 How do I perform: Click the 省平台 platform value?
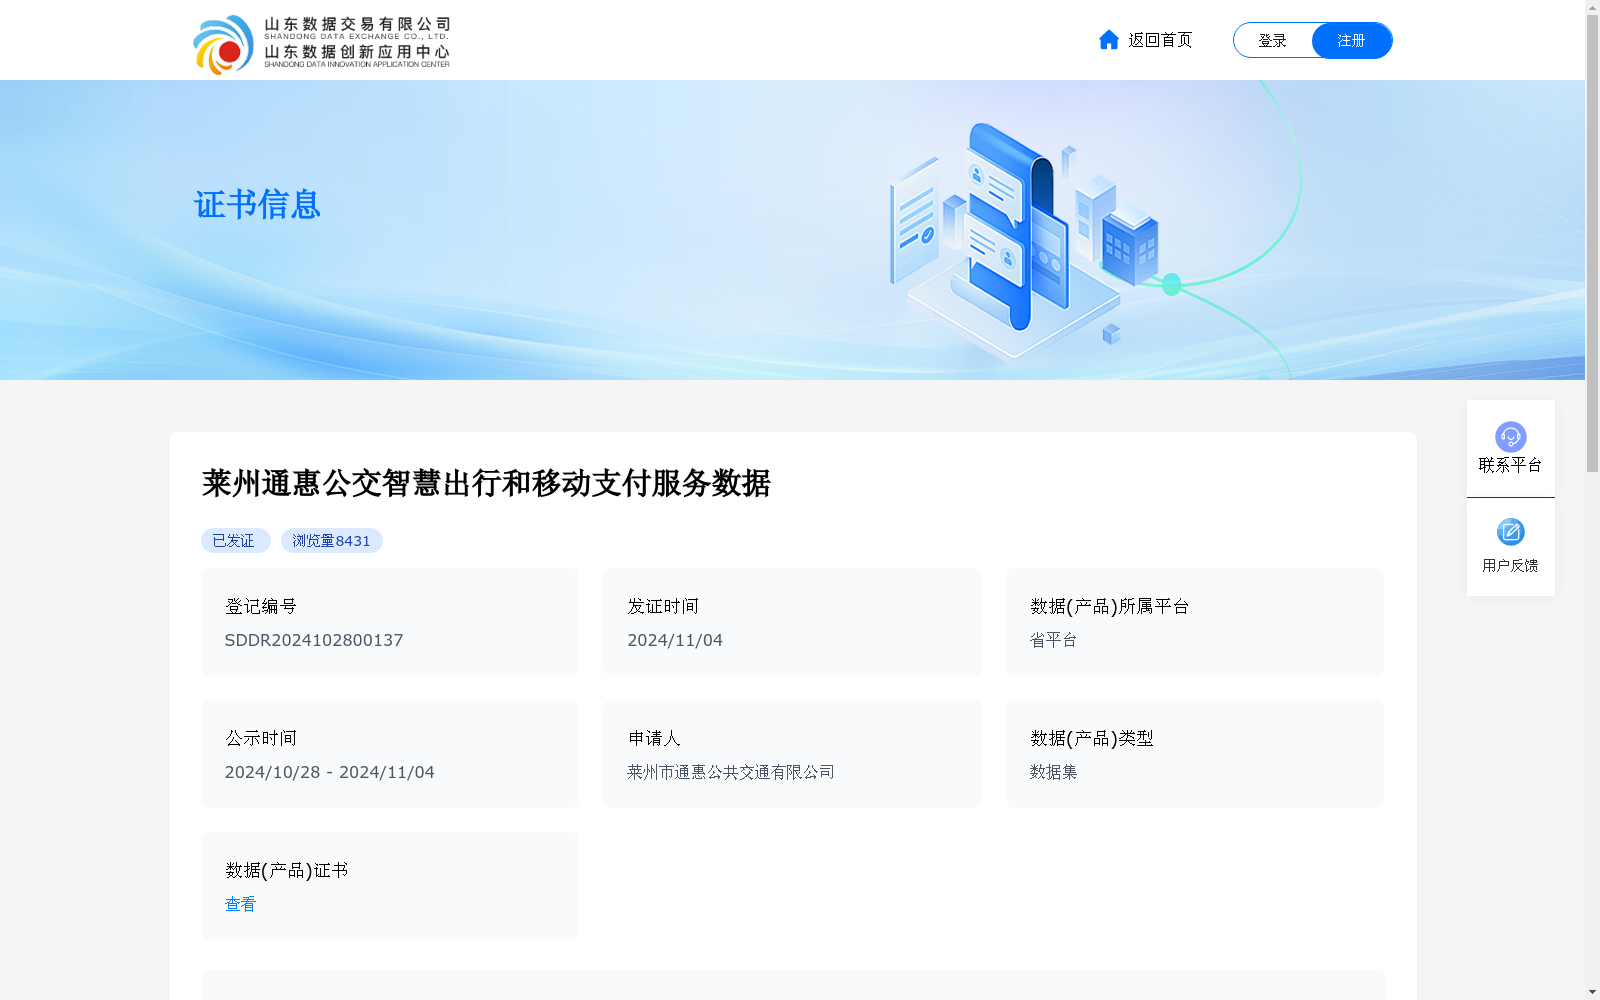coord(1053,640)
